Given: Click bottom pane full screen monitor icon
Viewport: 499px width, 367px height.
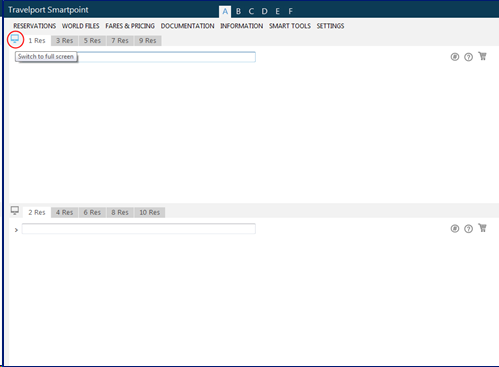Looking at the screenshot, I should point(15,210).
